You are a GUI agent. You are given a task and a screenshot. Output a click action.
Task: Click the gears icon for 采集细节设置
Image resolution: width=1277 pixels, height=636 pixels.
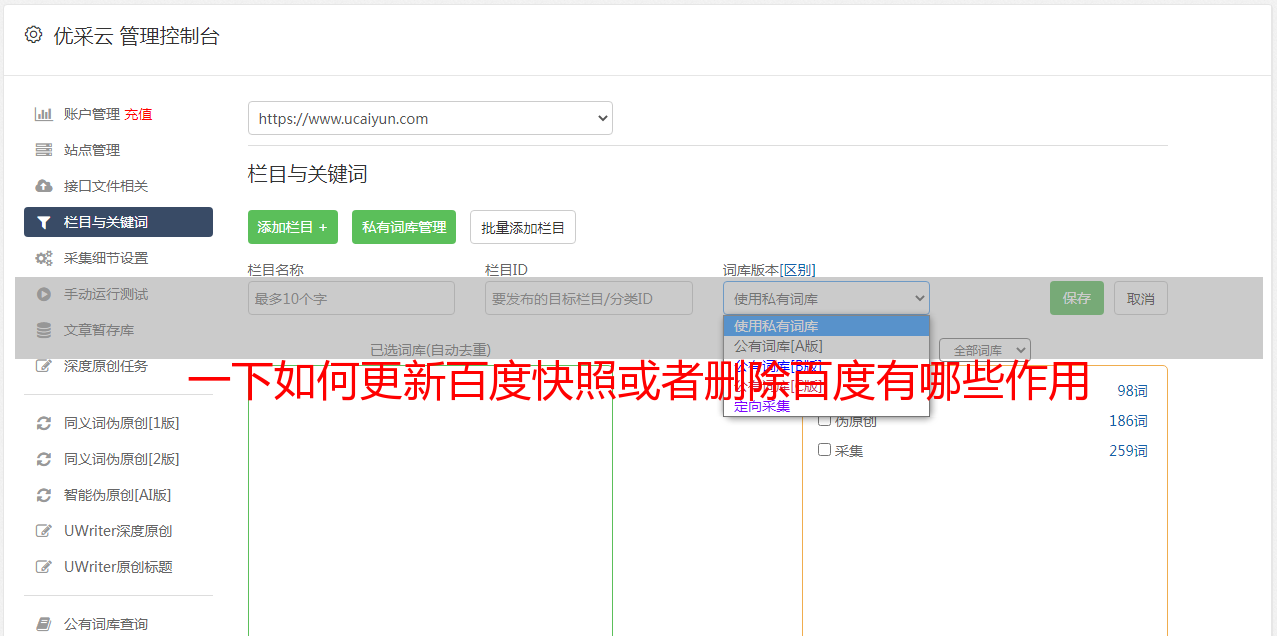43,258
